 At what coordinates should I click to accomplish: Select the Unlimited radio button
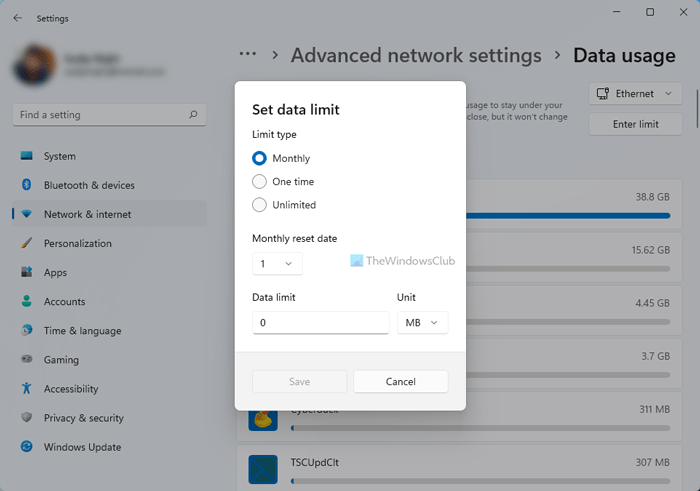(260, 205)
